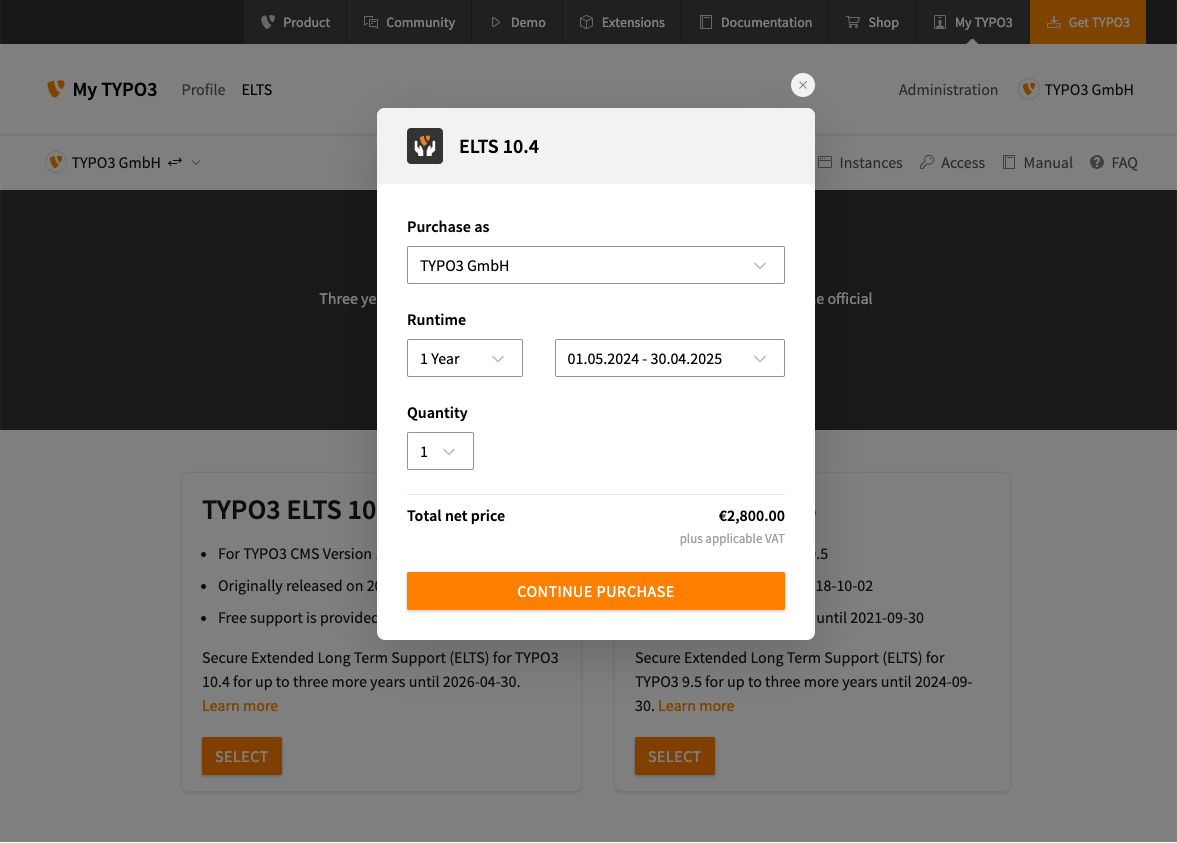Switch to the ELTS tab

[257, 89]
